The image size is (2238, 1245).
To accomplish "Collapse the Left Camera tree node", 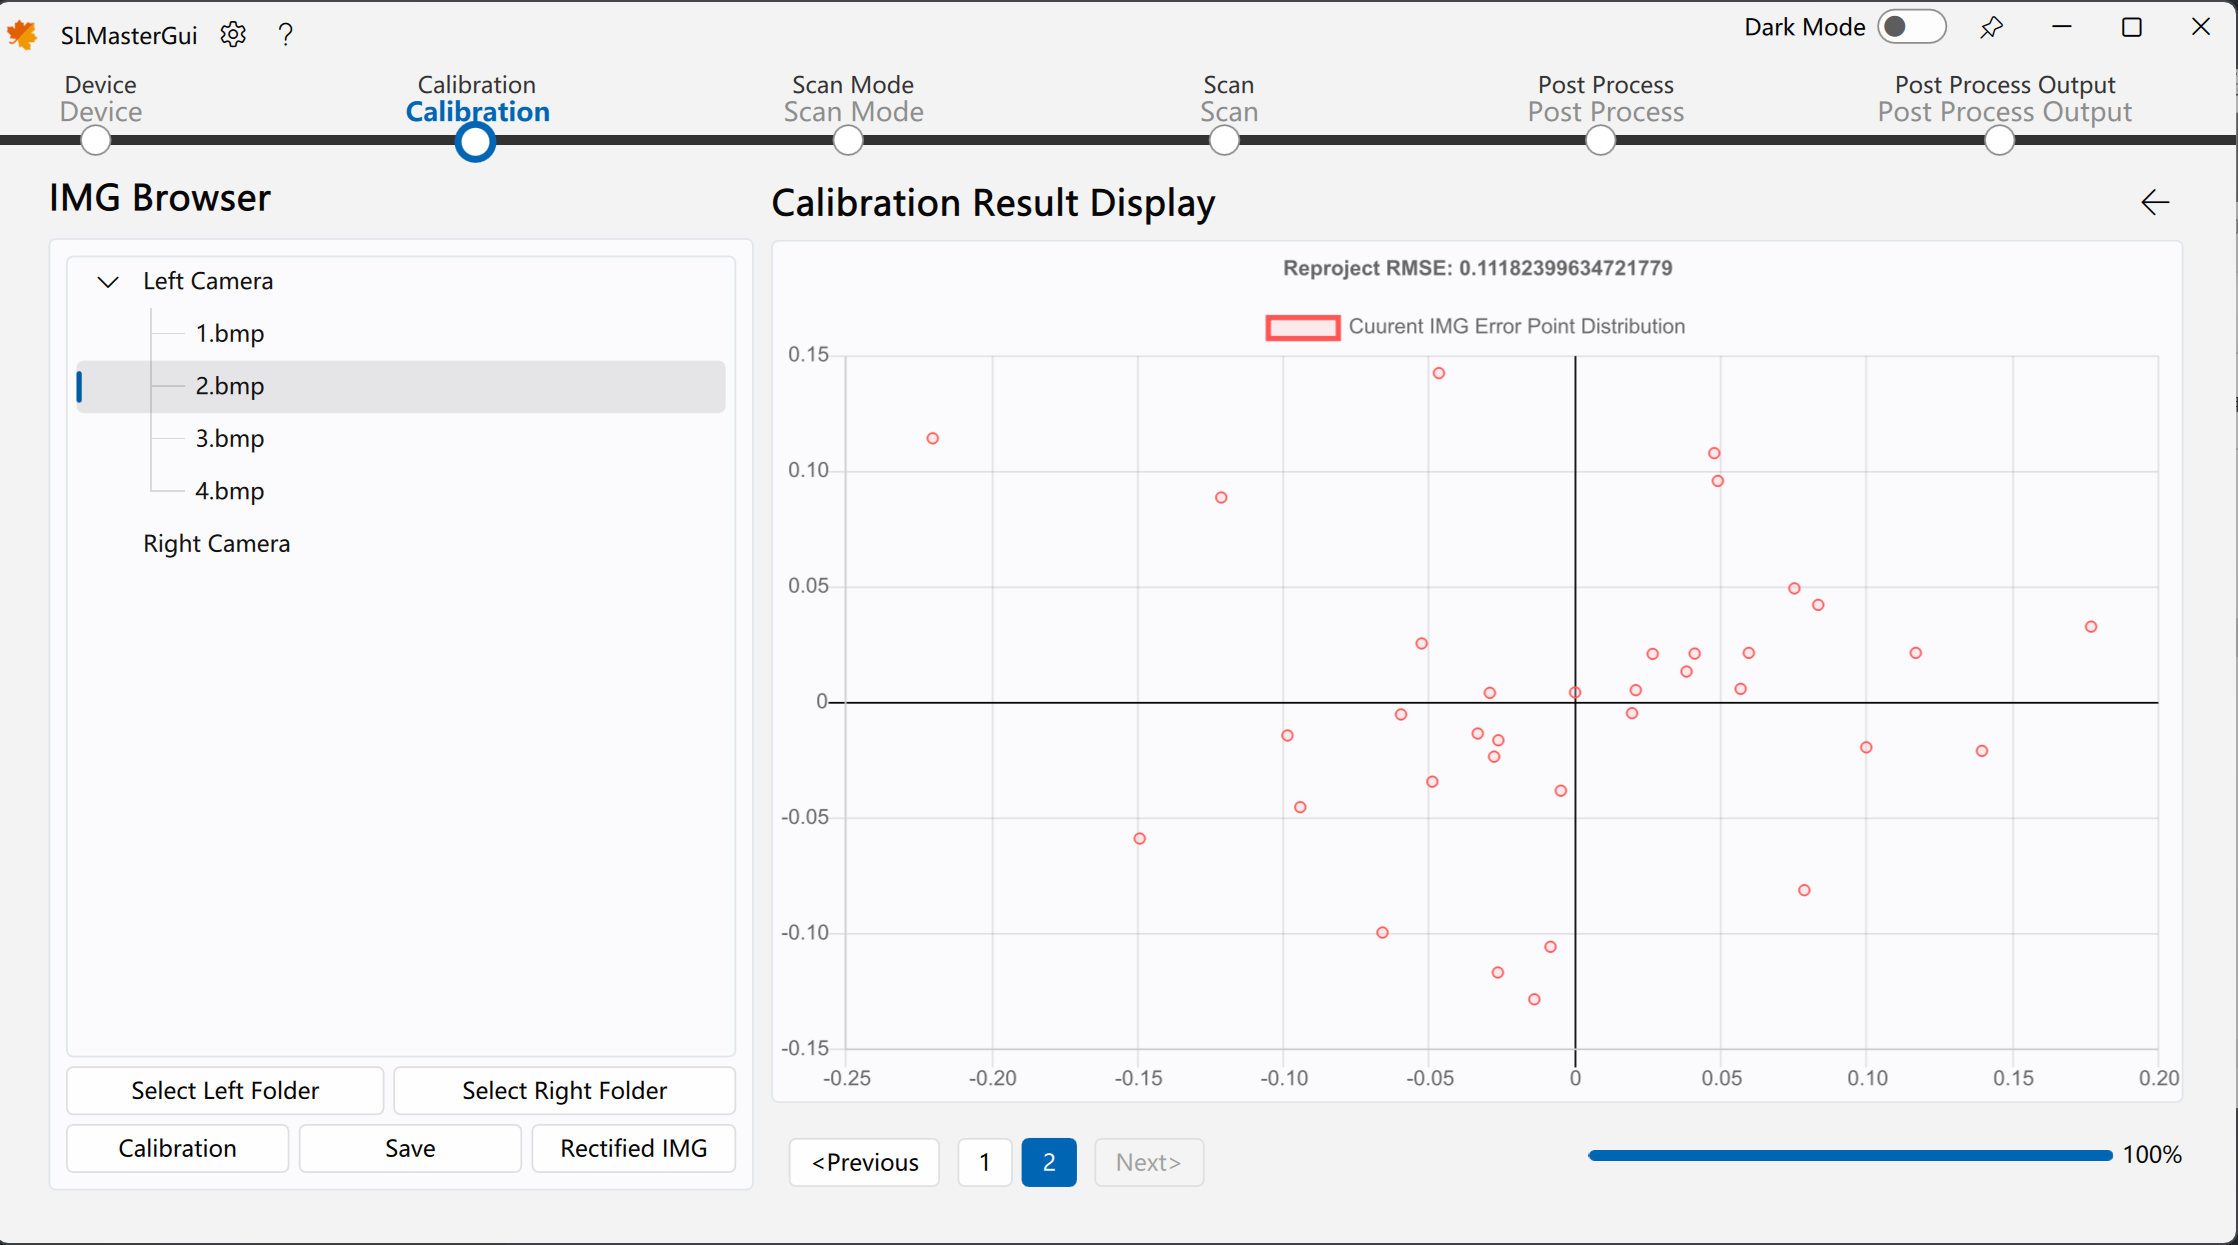I will tap(108, 282).
